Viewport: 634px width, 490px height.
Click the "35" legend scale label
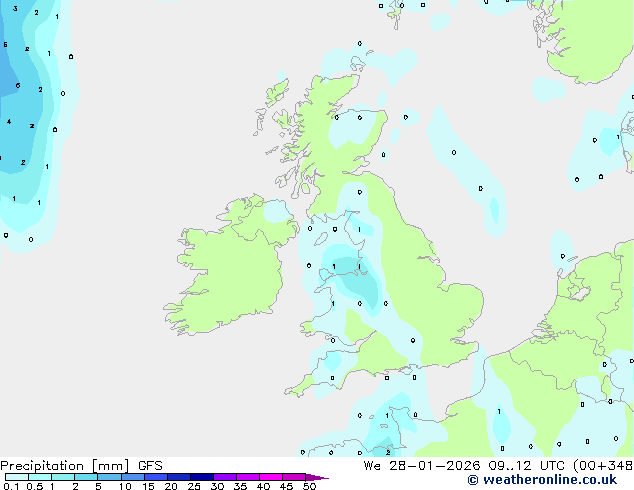pyautogui.click(x=240, y=486)
